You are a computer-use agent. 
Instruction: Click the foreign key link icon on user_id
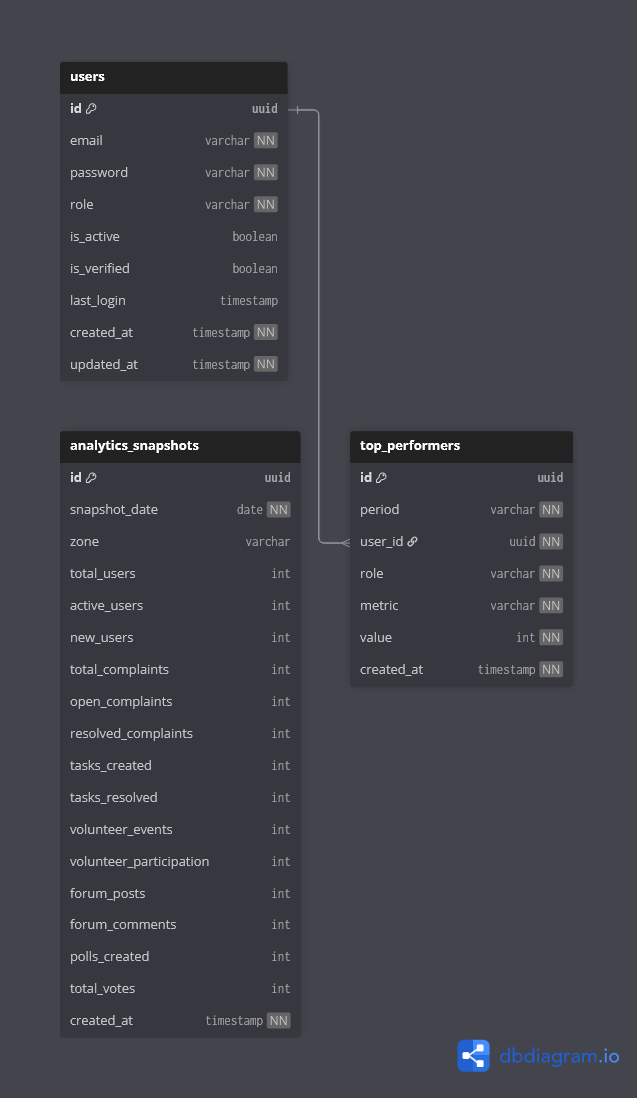coord(412,542)
